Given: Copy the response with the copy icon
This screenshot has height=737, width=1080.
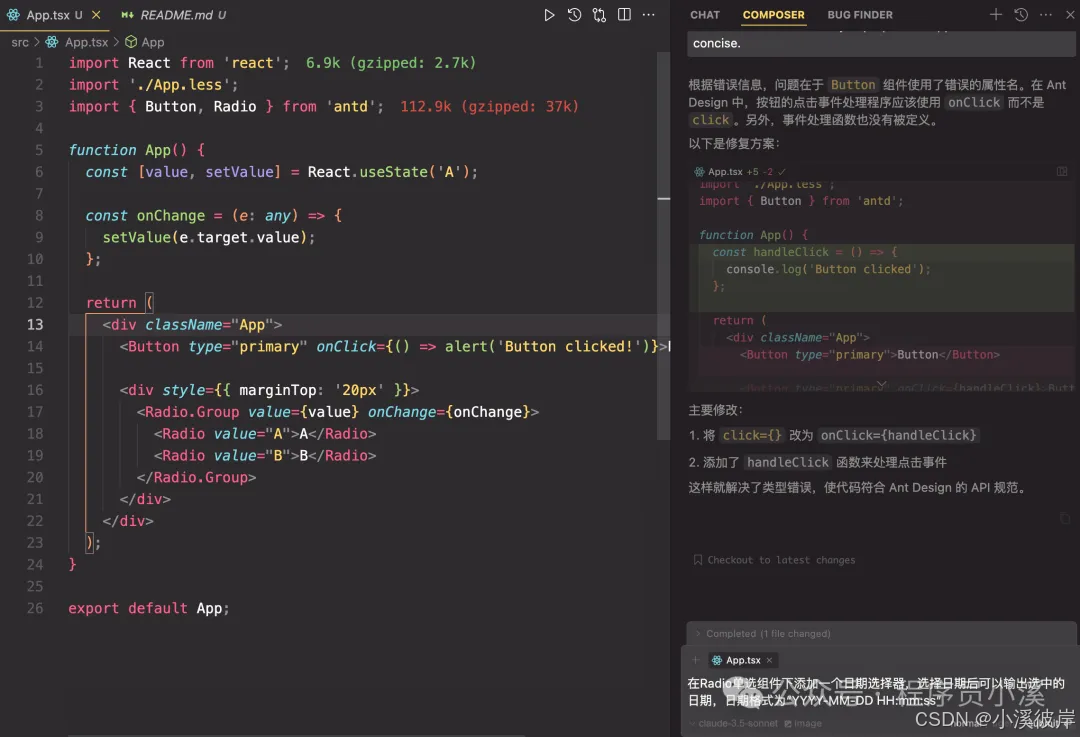Looking at the screenshot, I should tap(1065, 518).
